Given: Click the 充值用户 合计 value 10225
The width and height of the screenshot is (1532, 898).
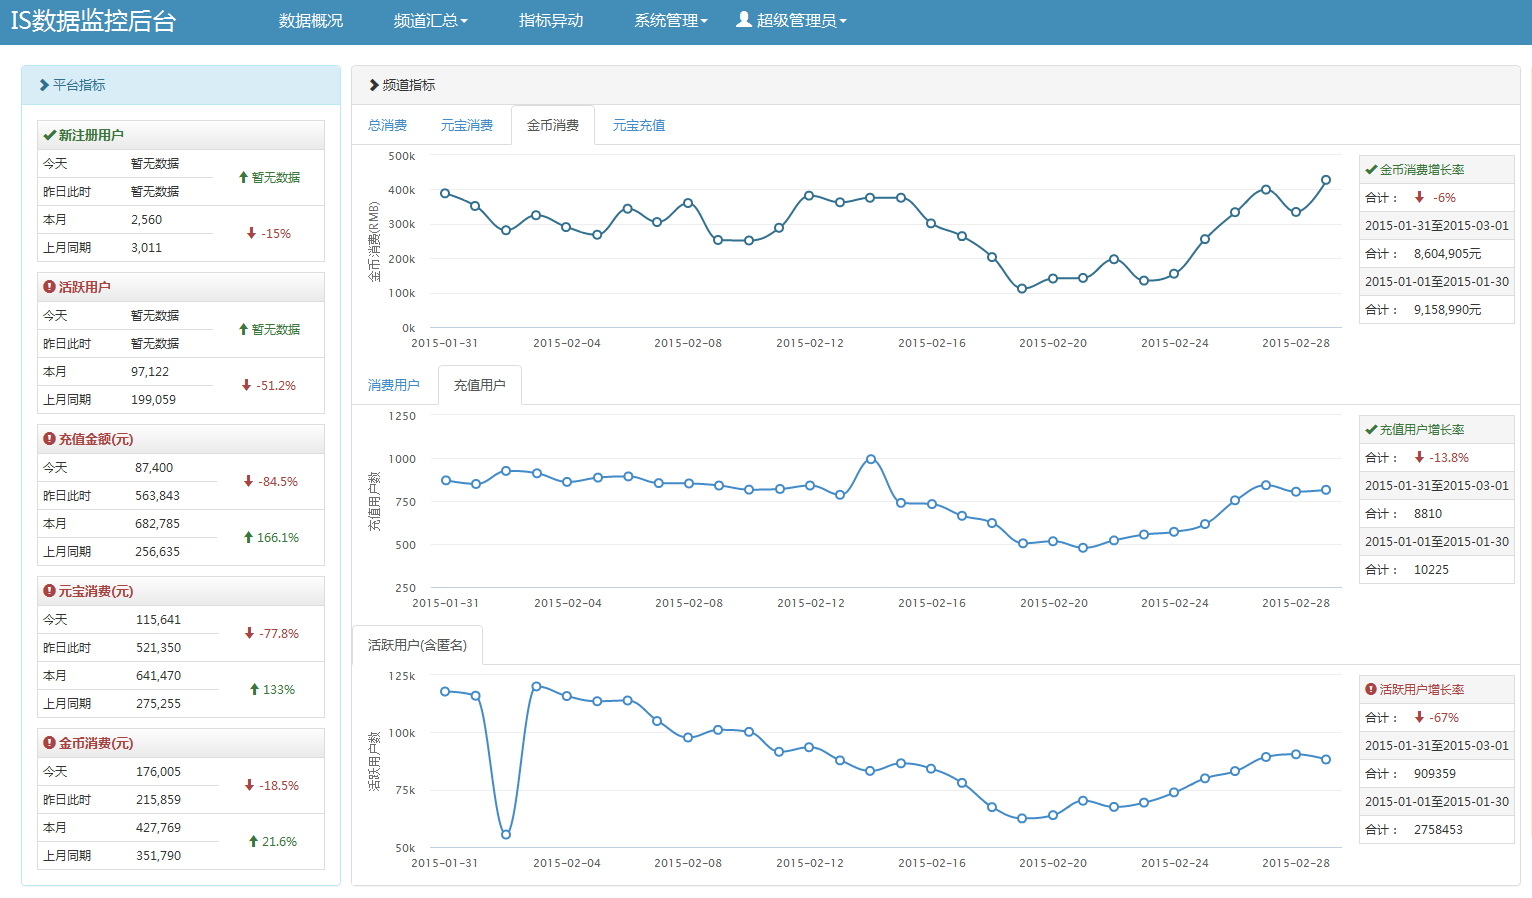Looking at the screenshot, I should (x=1431, y=570).
